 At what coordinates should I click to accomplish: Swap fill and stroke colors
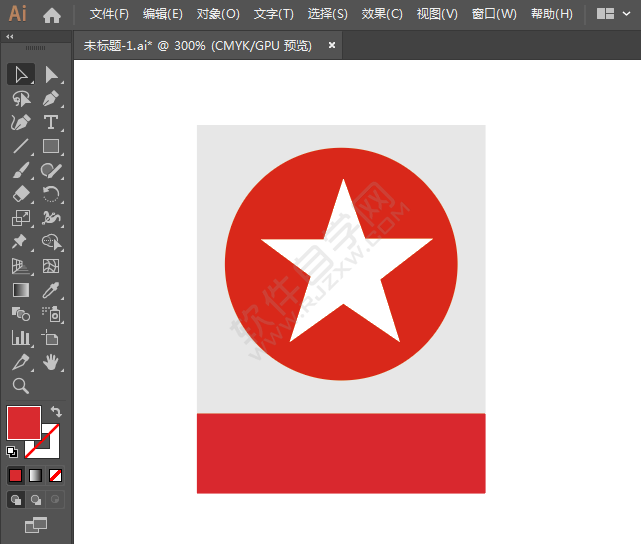tap(57, 411)
